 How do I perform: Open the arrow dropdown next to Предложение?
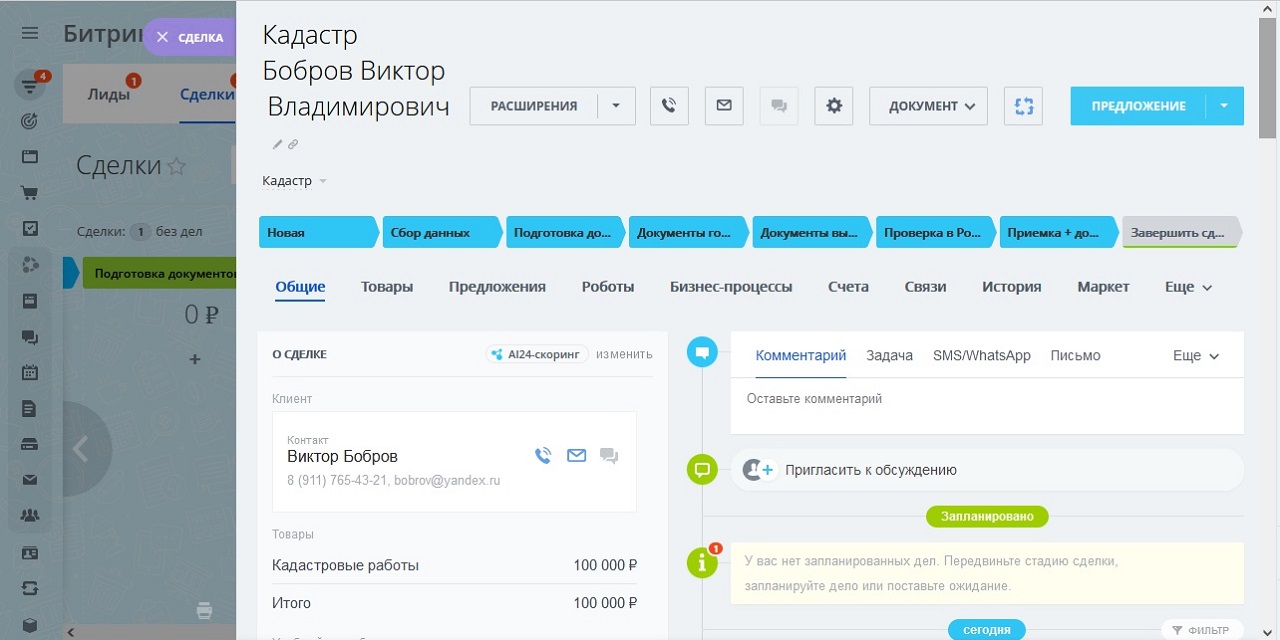[1224, 106]
